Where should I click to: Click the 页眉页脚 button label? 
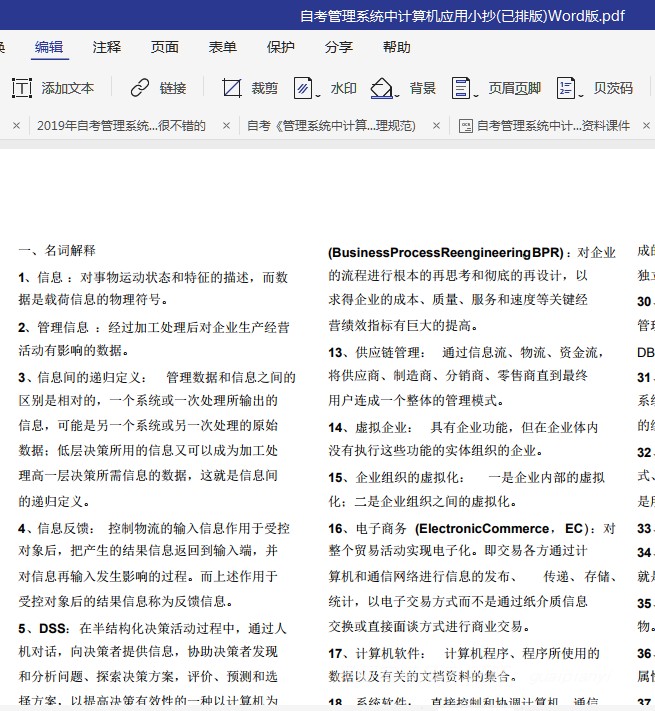tap(514, 88)
